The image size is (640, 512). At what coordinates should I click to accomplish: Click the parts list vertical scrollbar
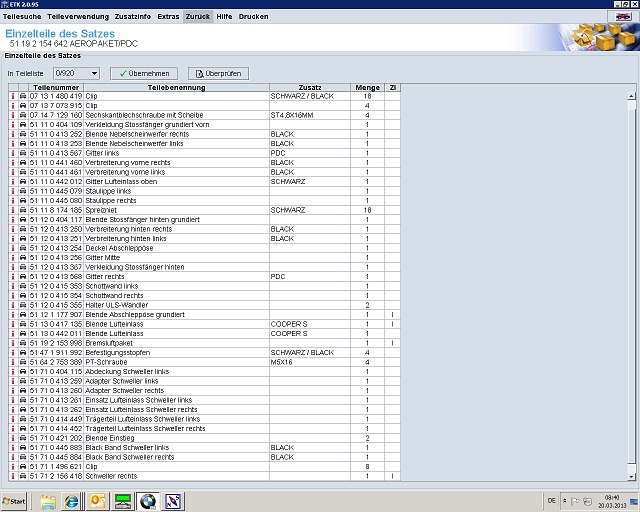tap(632, 280)
